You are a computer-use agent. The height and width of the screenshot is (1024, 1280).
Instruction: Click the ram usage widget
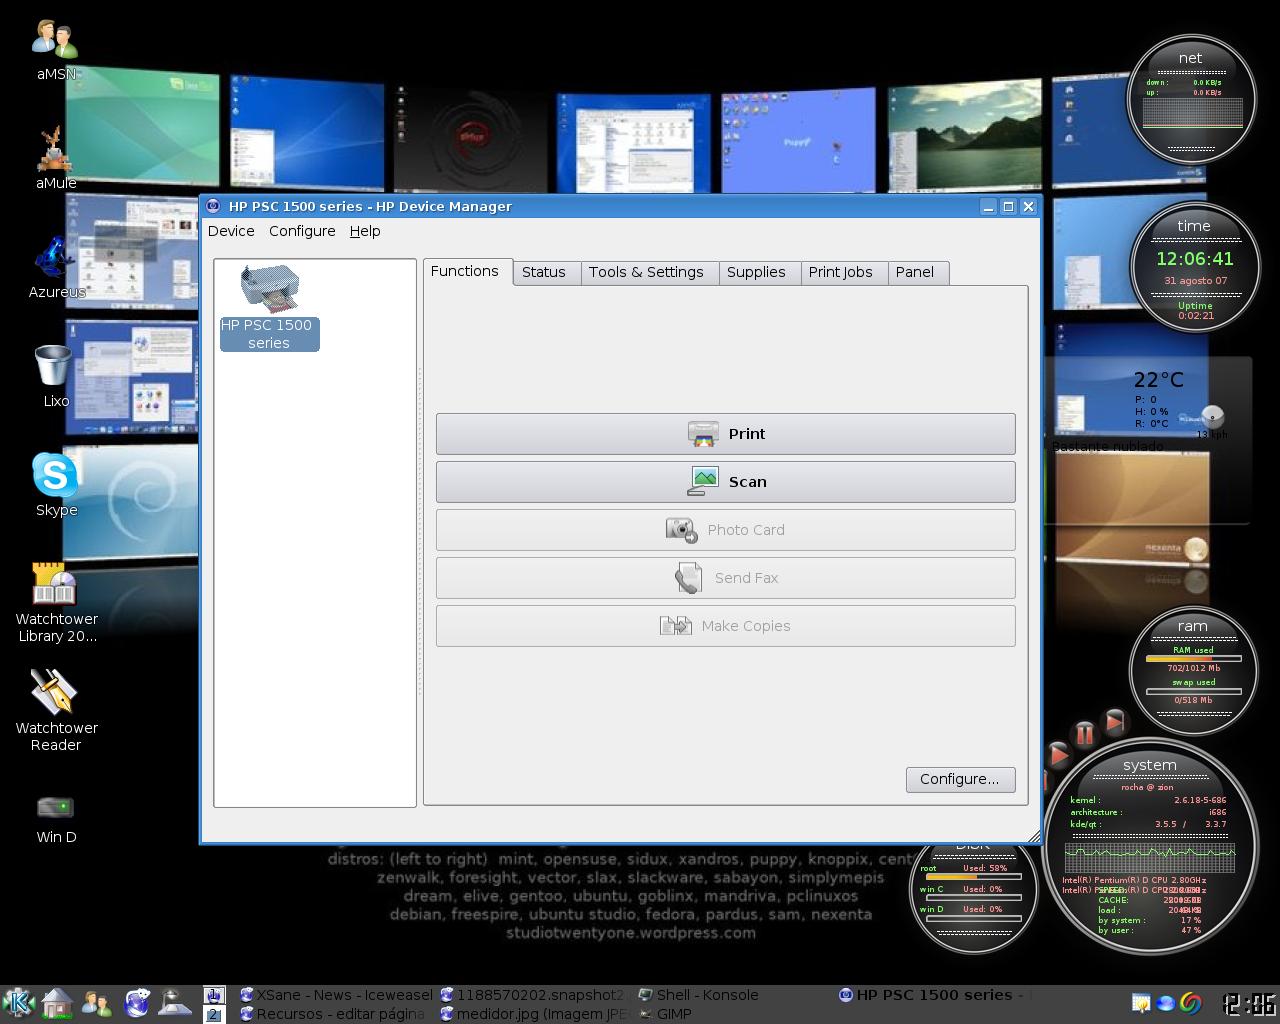pyautogui.click(x=1192, y=671)
